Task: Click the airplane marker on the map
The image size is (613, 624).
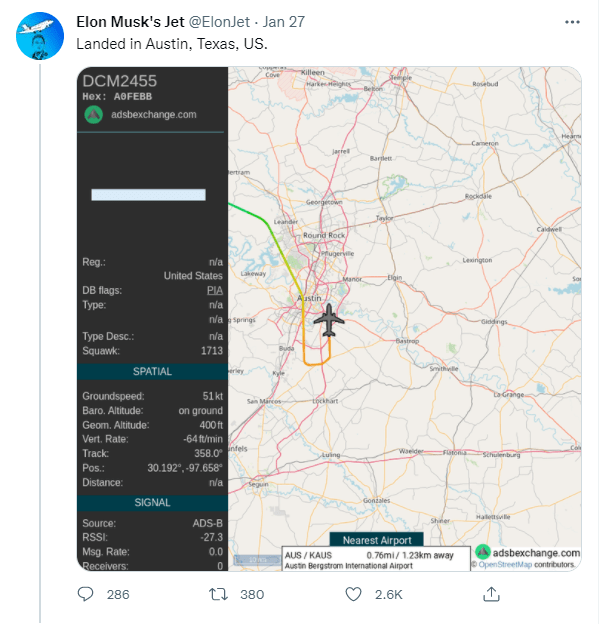Action: [329, 320]
